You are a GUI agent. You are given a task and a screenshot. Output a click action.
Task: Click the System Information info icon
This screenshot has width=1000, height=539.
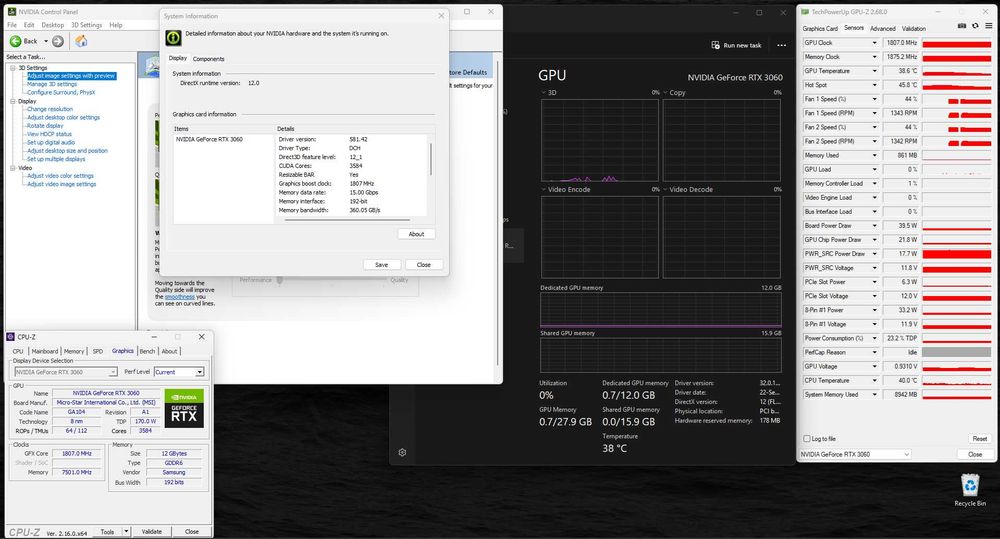tap(173, 38)
